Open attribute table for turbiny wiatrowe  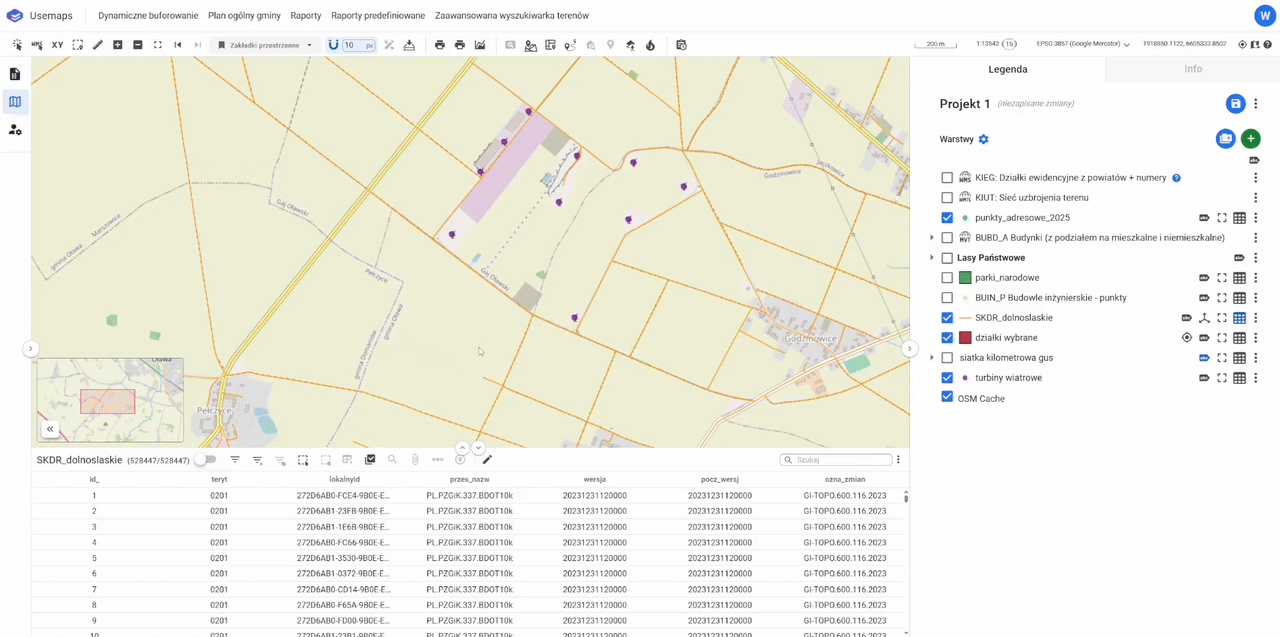(1239, 378)
